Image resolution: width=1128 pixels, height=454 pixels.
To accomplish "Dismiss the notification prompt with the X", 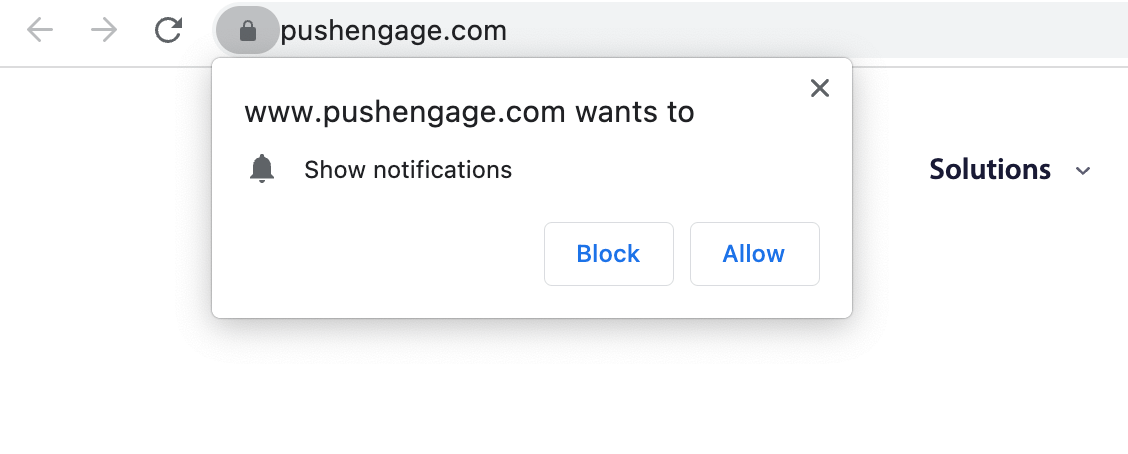I will [x=820, y=88].
